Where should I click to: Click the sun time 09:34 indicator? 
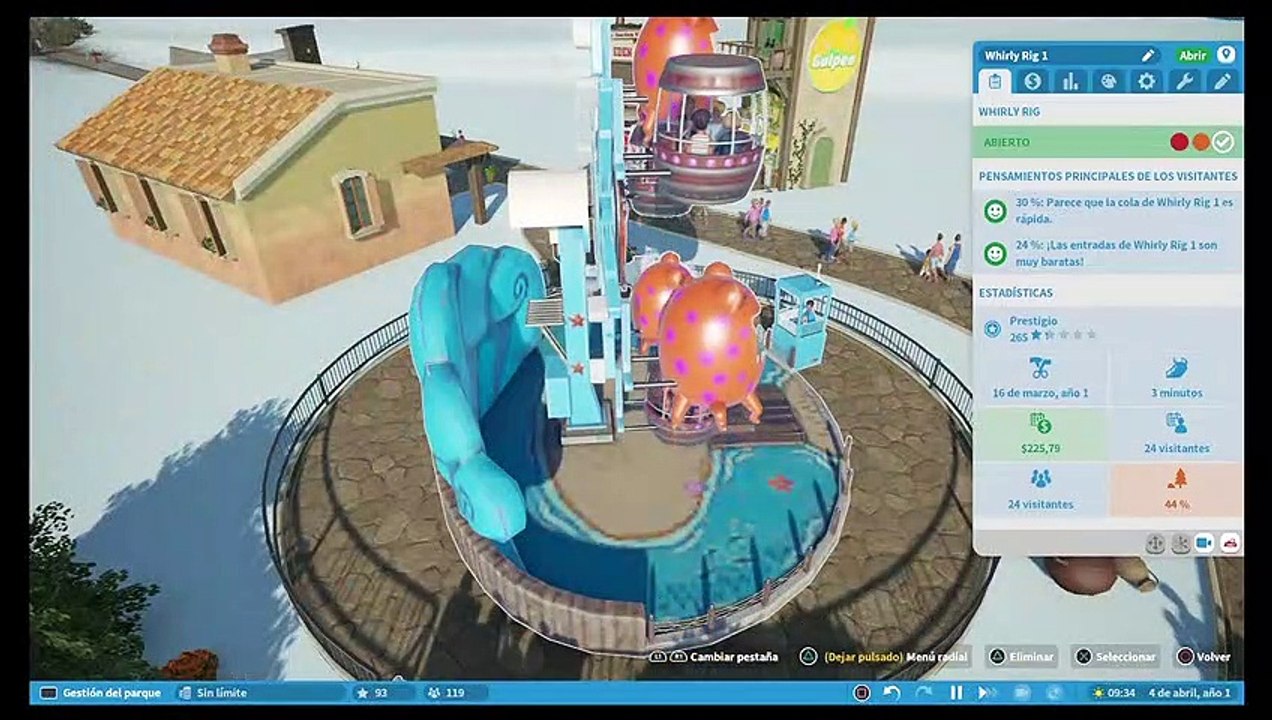[x=1114, y=692]
